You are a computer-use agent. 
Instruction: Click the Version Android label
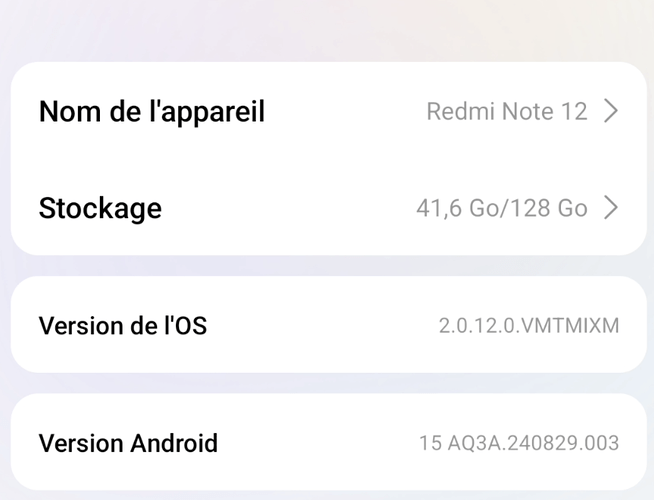[128, 442]
